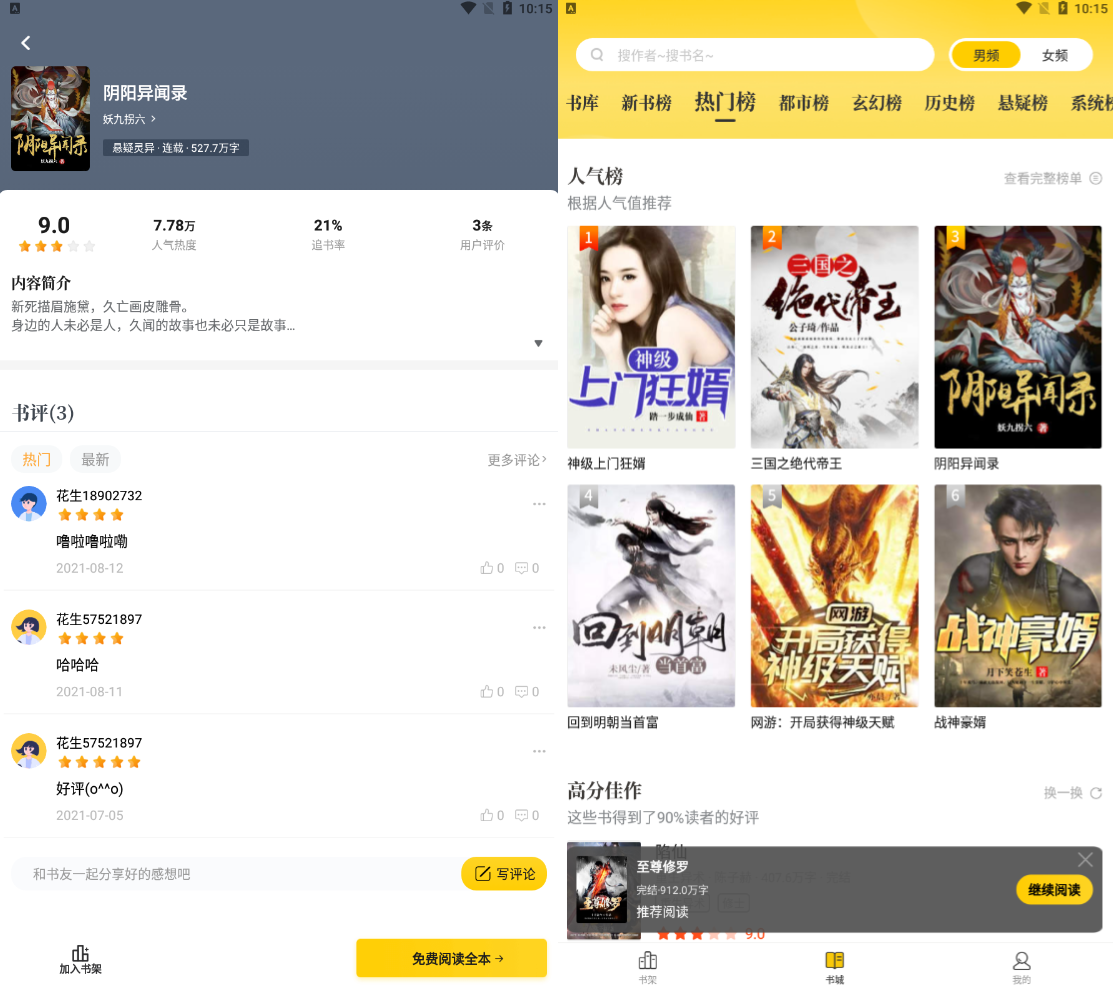This screenshot has width=1113, height=994.
Task: Open the 我的 profile icon
Action: click(x=1021, y=961)
